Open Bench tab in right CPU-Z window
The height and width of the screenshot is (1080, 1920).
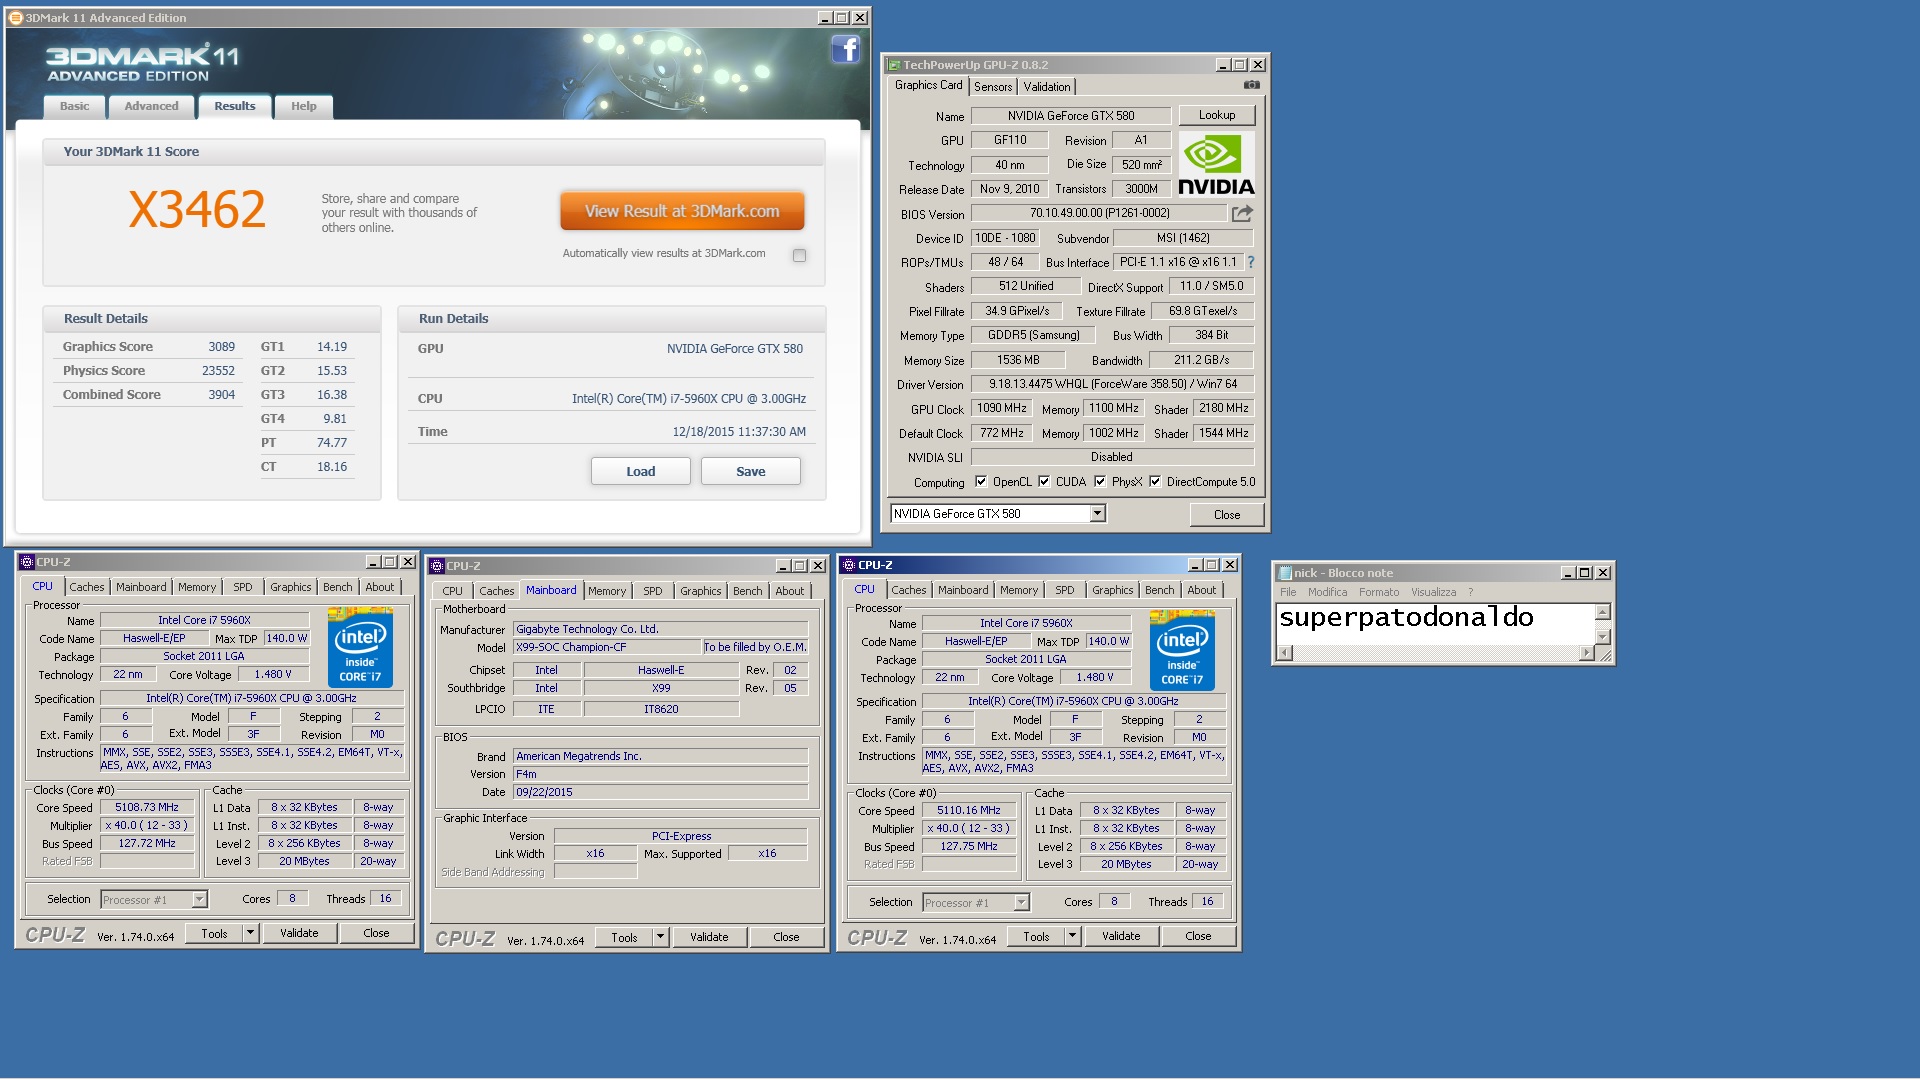tap(1160, 590)
